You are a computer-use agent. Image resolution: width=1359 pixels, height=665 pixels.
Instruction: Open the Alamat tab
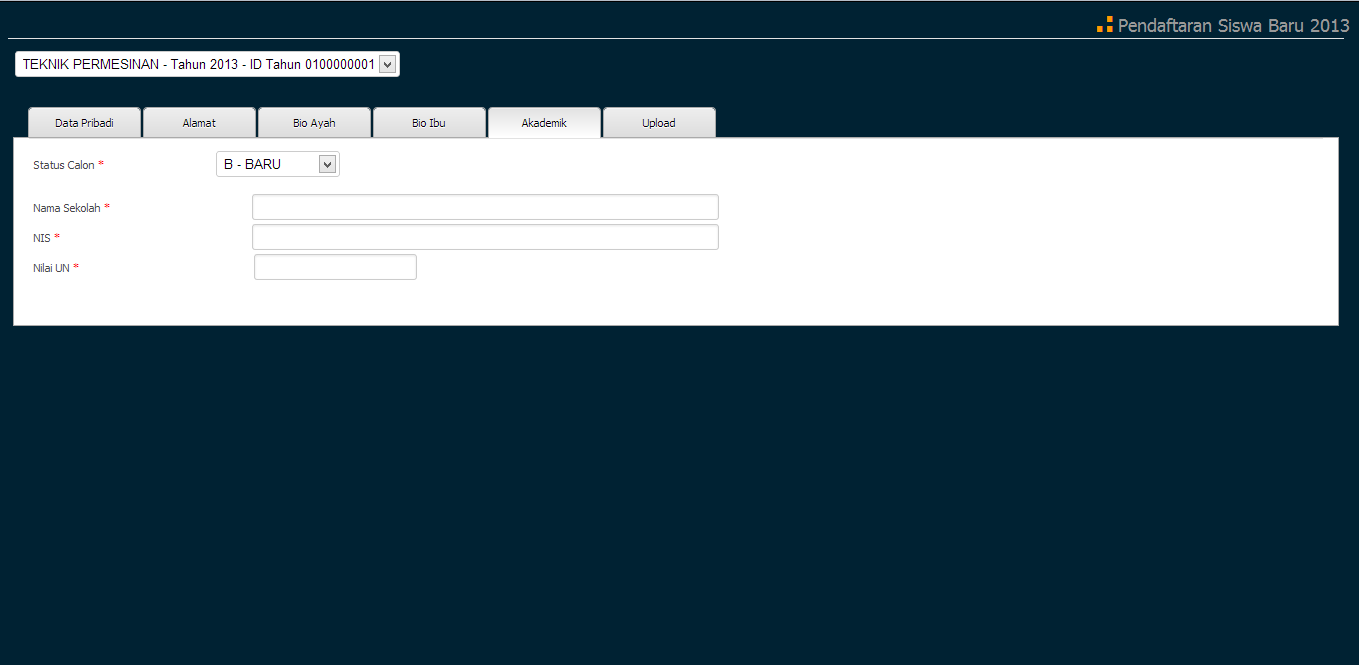(199, 122)
